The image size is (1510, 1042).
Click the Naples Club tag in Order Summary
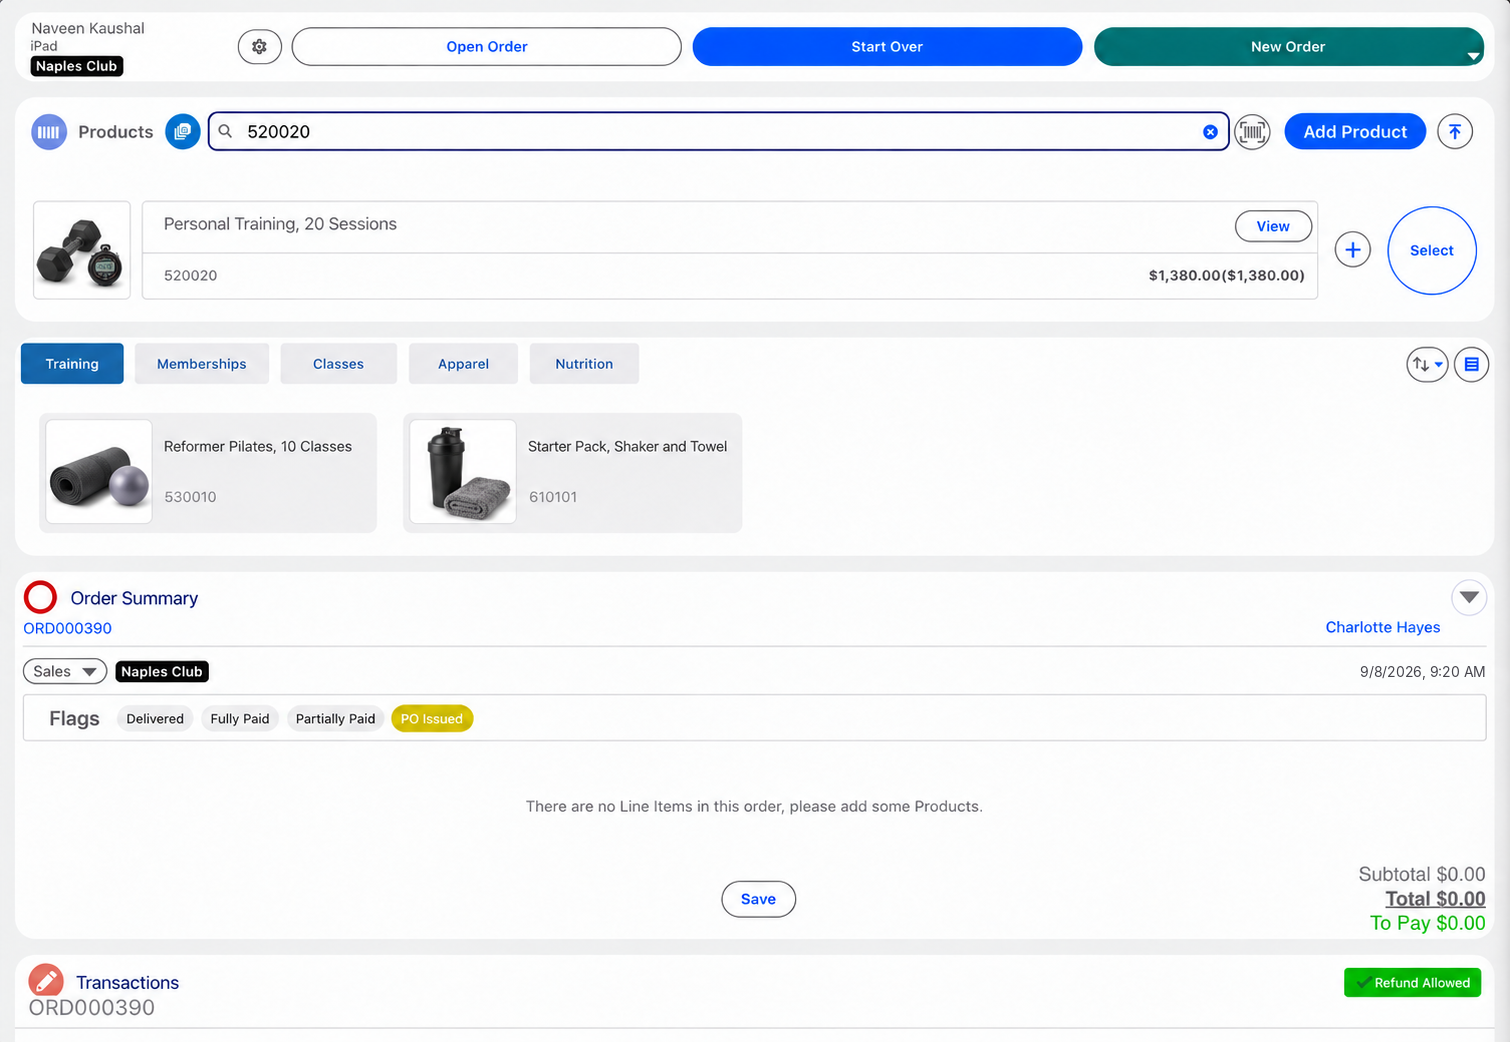[162, 672]
